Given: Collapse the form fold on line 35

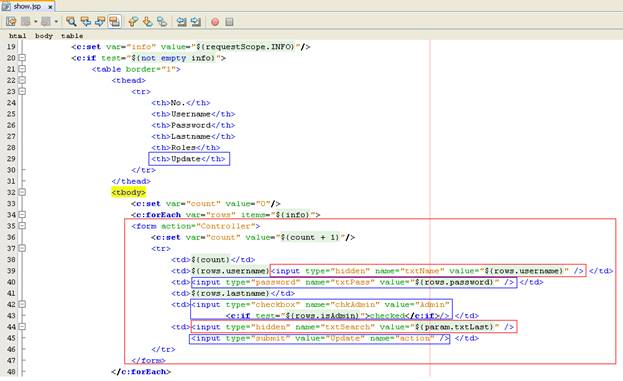Looking at the screenshot, I should pos(22,226).
